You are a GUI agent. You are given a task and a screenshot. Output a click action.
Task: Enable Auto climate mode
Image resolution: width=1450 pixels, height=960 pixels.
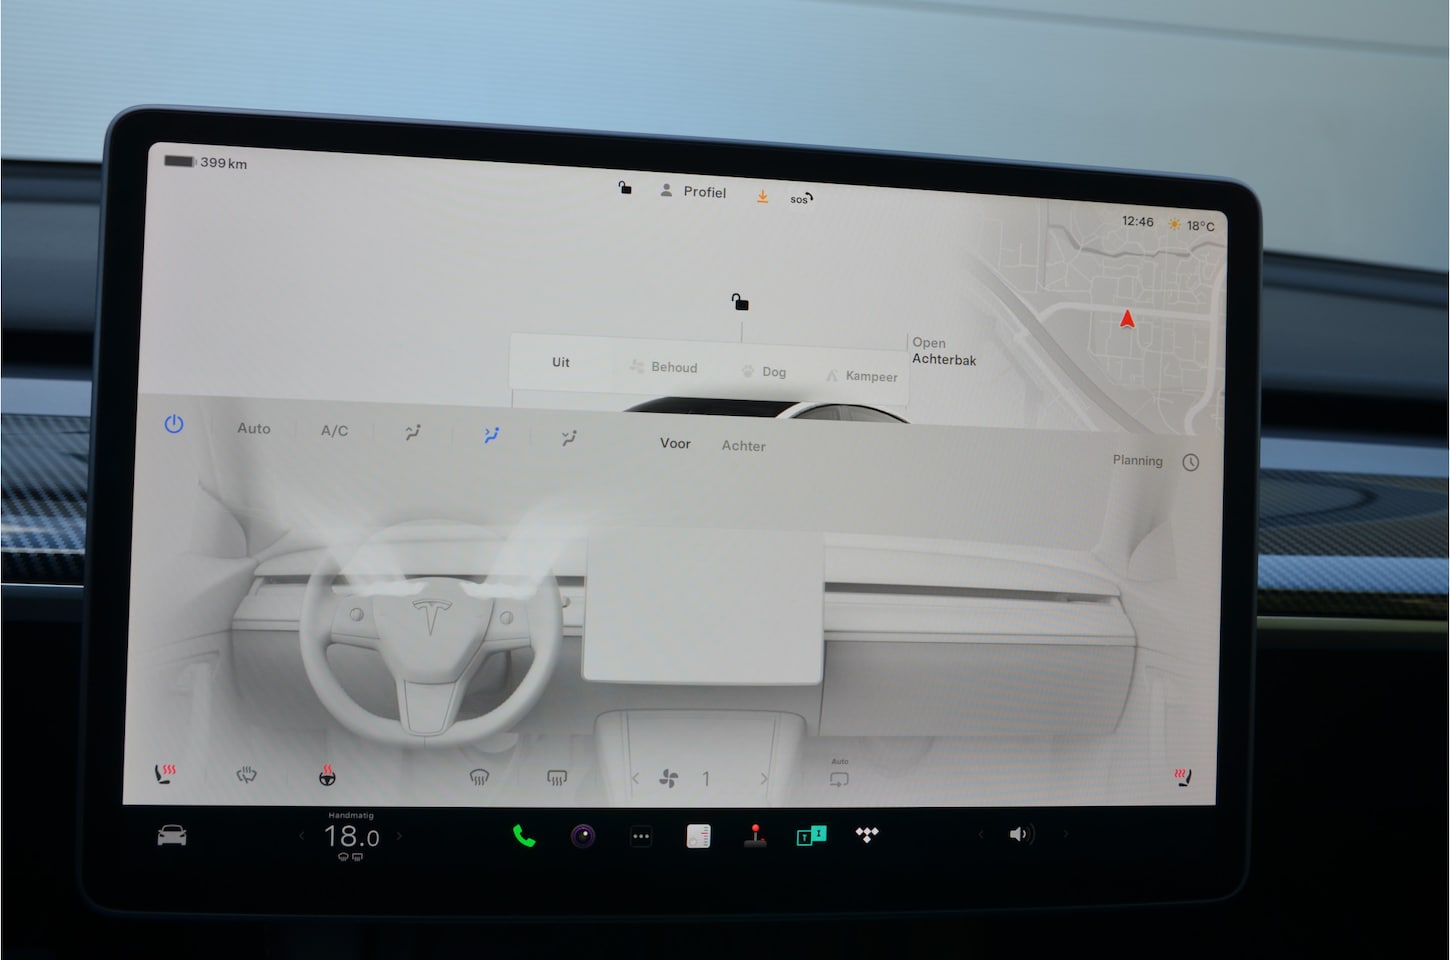[x=254, y=428]
